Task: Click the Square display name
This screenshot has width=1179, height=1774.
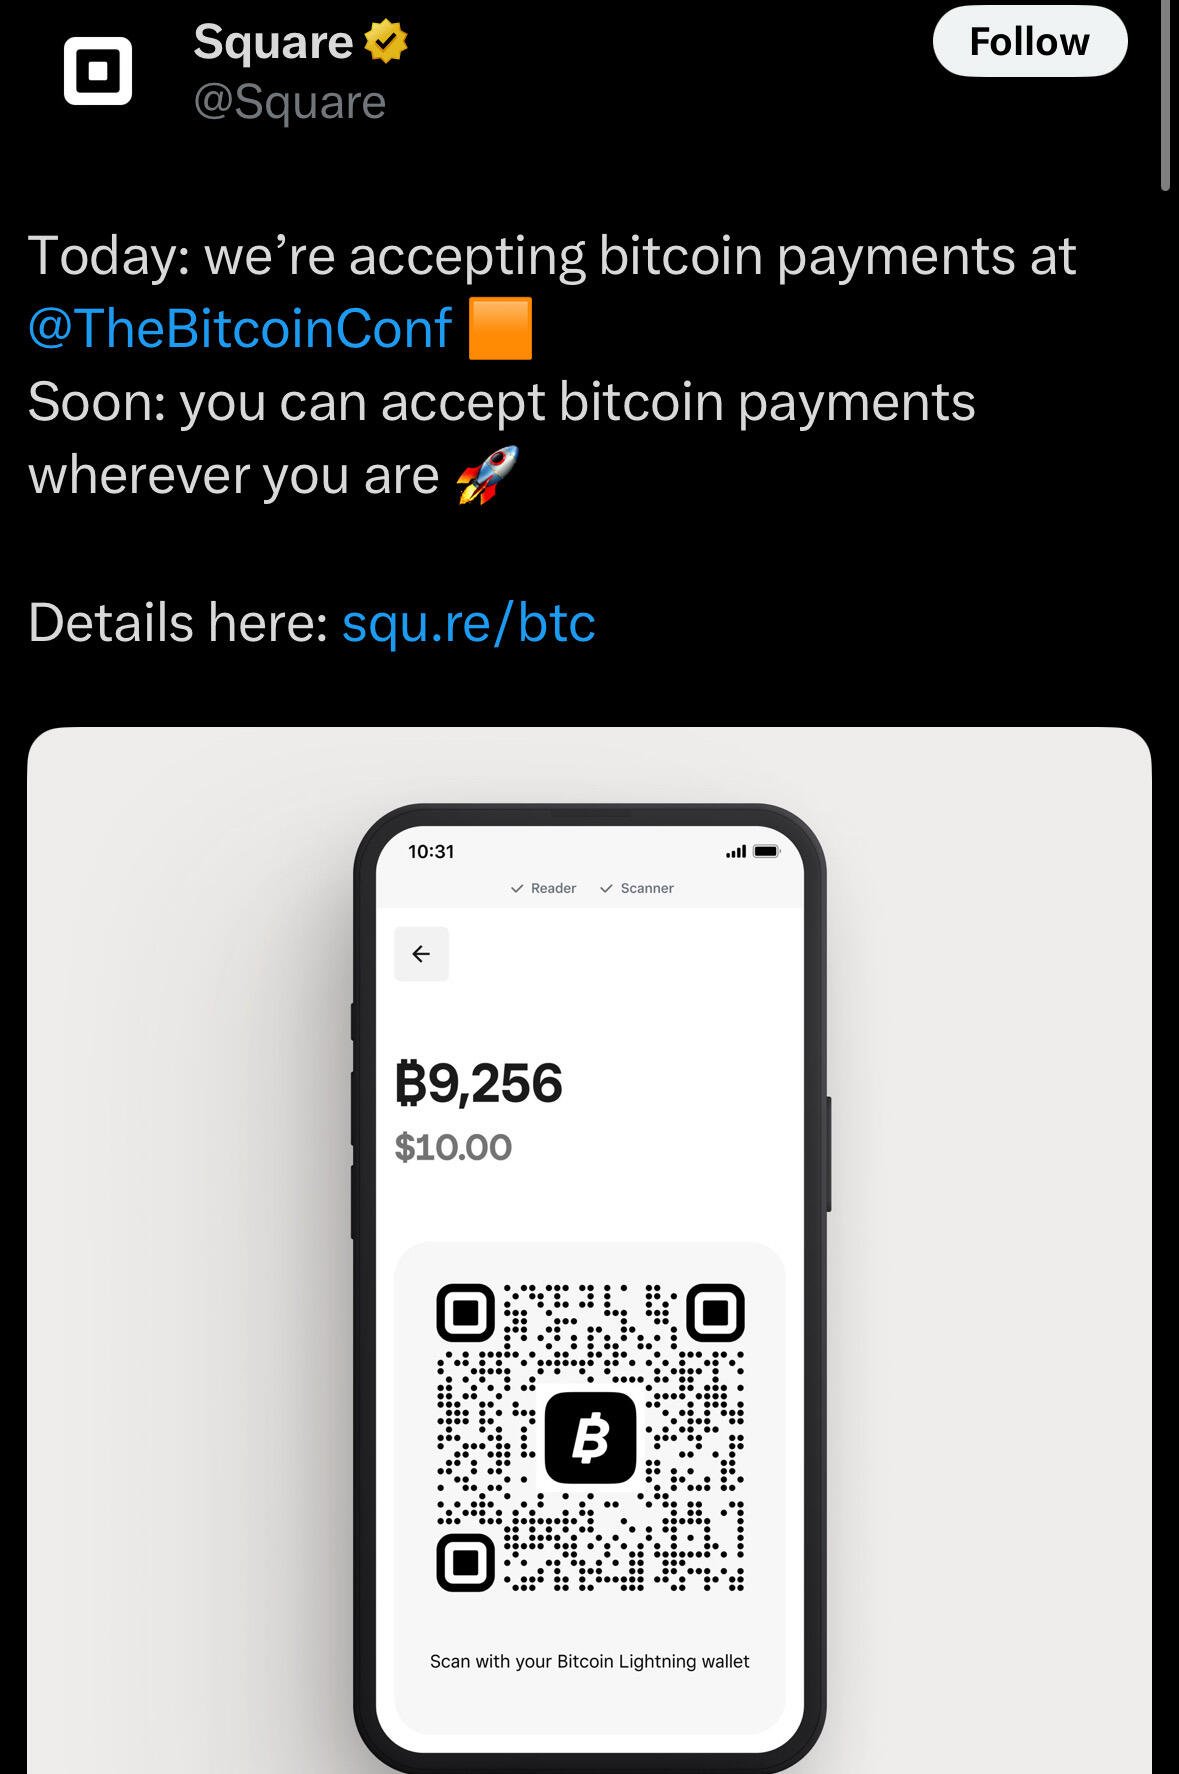Action: pyautogui.click(x=273, y=42)
